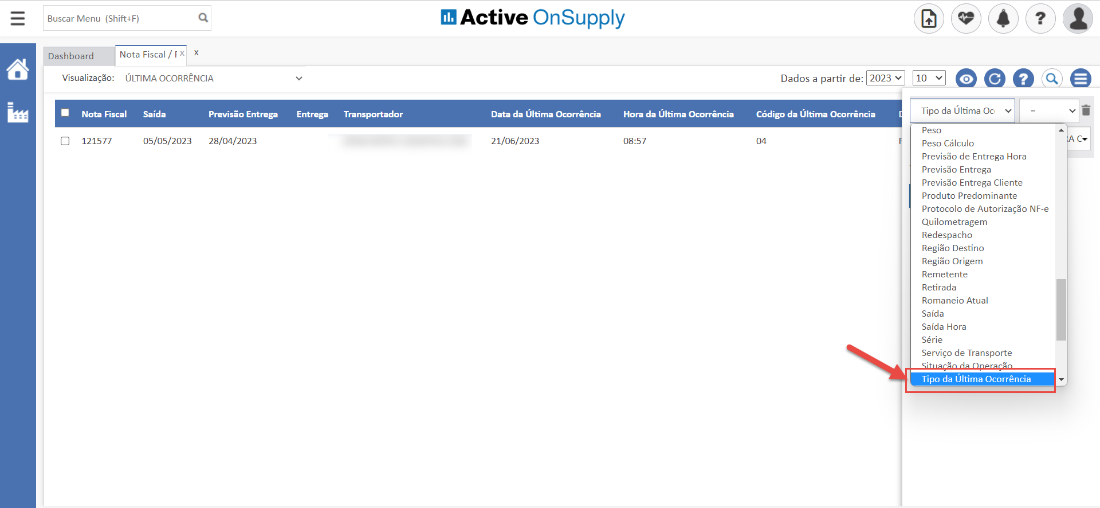Select Previsão de Entrega Hora option
1100x508 pixels.
pyautogui.click(x=982, y=156)
